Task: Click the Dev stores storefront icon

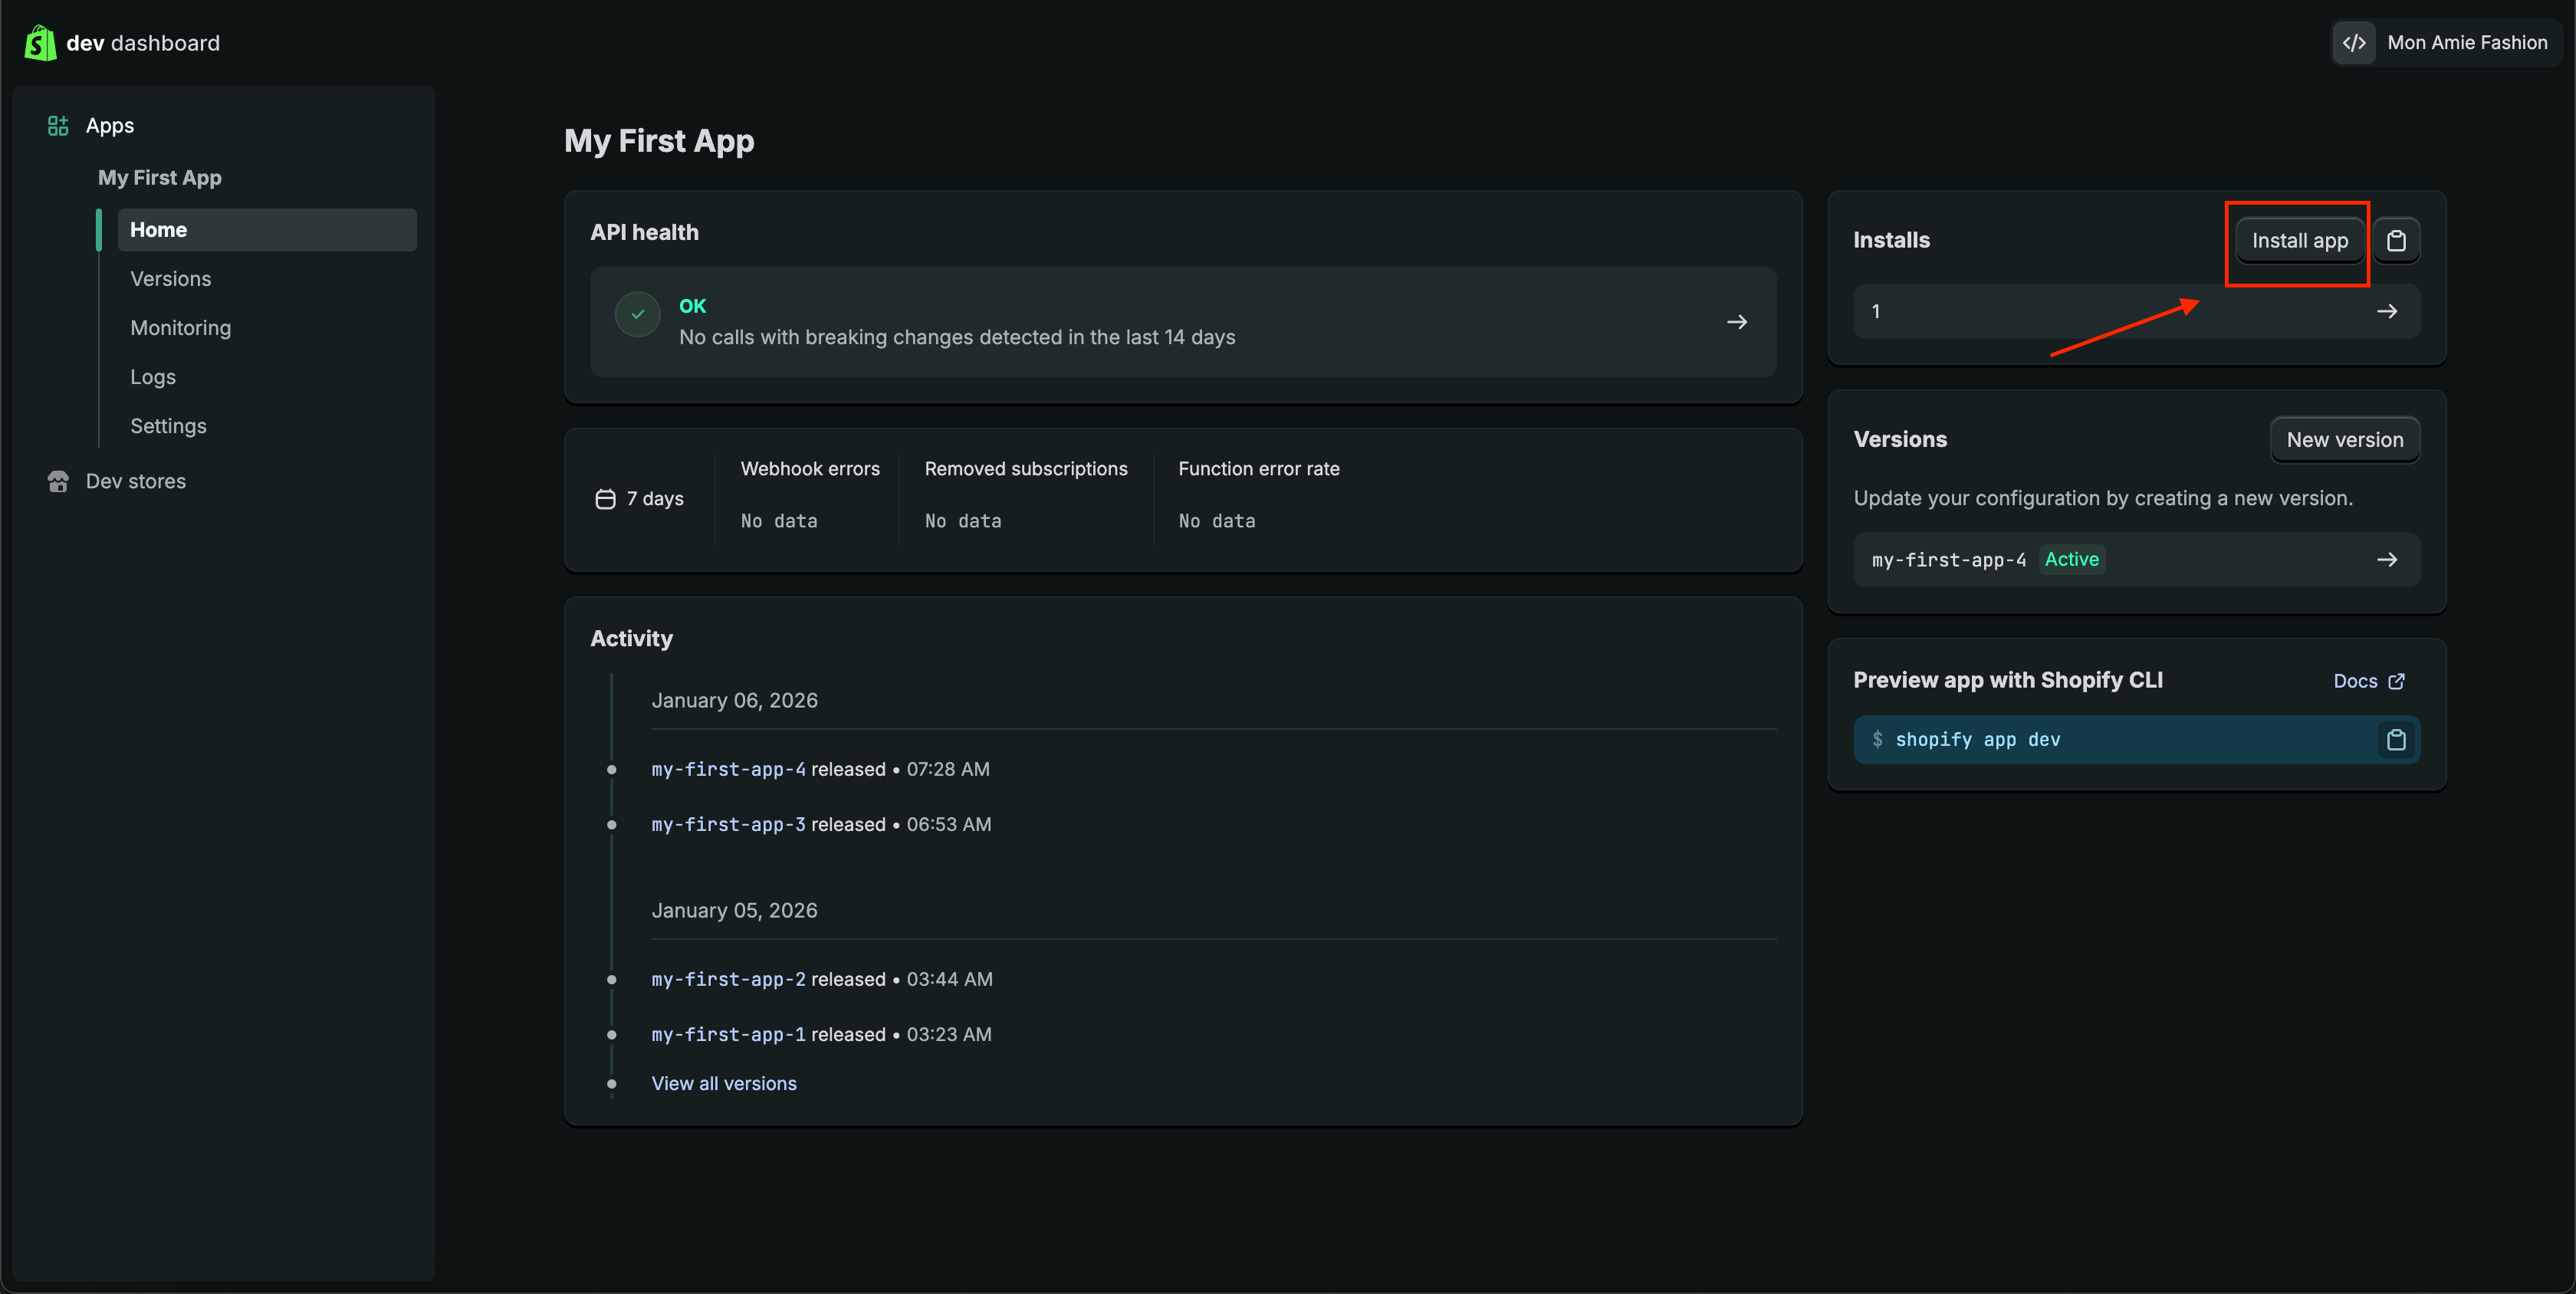Action: 58,482
